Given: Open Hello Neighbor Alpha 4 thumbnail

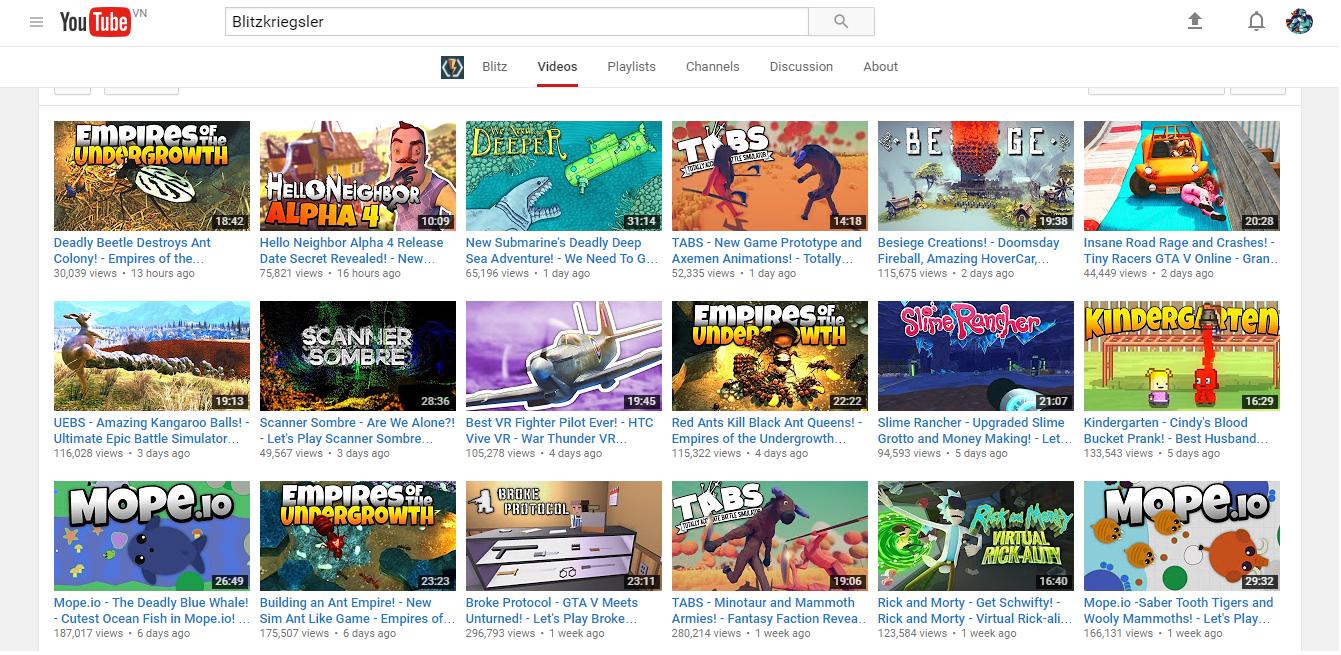Looking at the screenshot, I should click(358, 176).
